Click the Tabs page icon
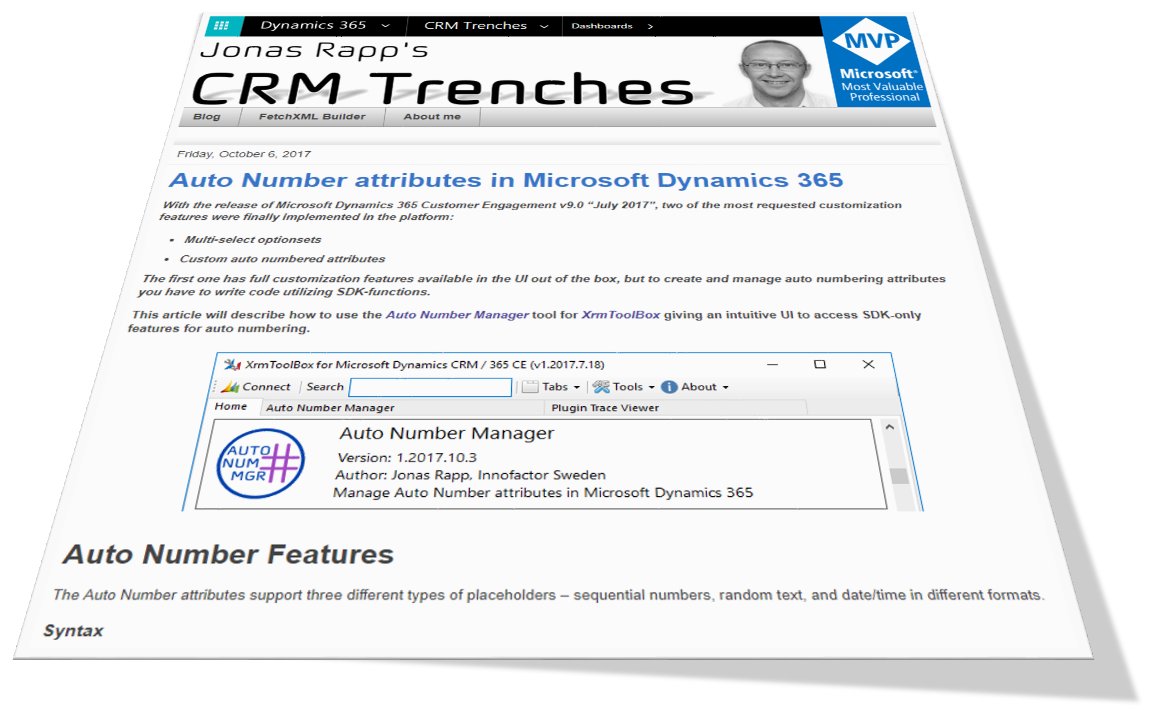The width and height of the screenshot is (1149, 712). [530, 387]
